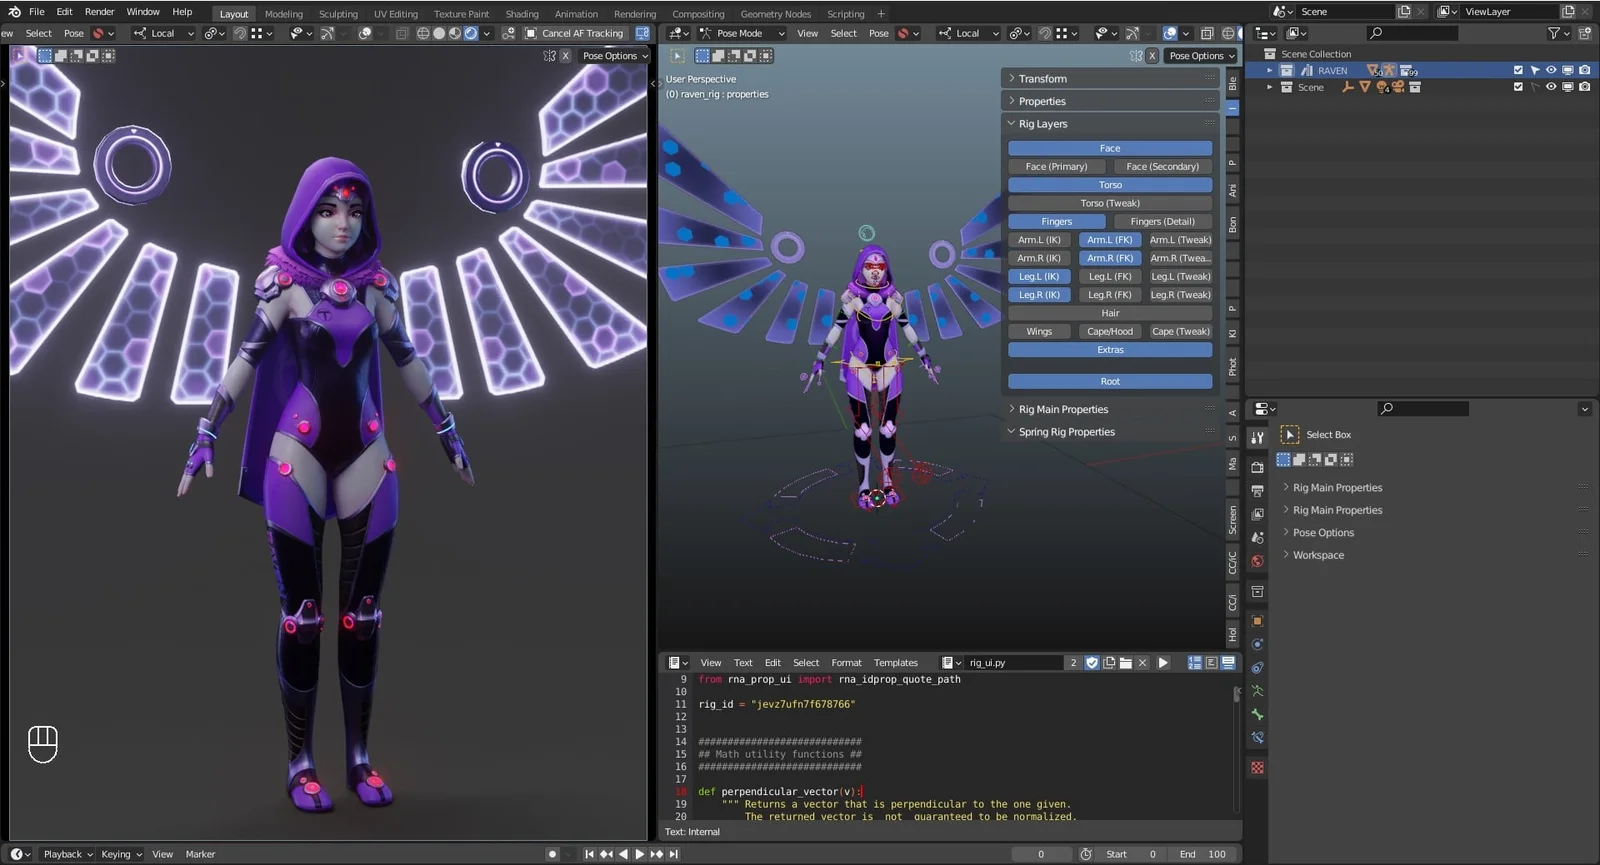The width and height of the screenshot is (1600, 865).
Task: Hide the RAVEN collection in viewport
Action: [x=1551, y=70]
